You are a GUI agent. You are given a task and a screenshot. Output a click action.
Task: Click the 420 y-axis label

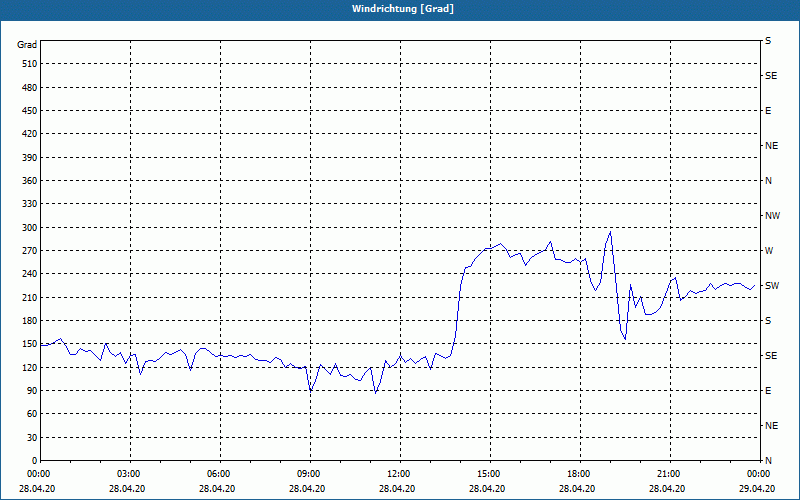(30, 134)
